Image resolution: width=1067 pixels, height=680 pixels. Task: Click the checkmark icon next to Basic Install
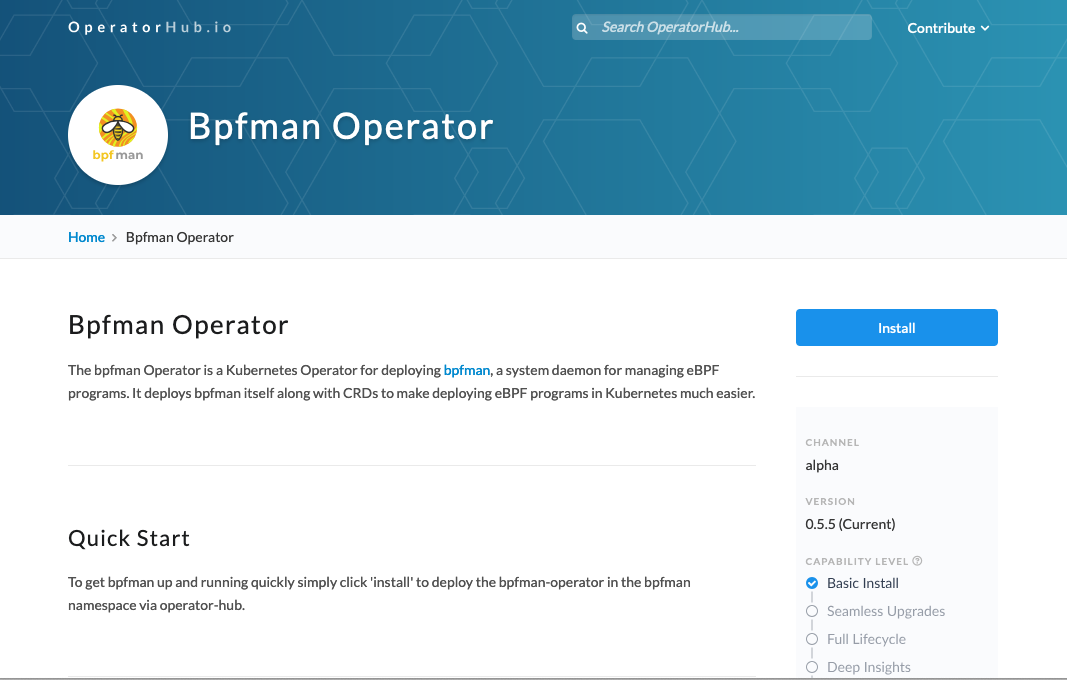click(811, 583)
